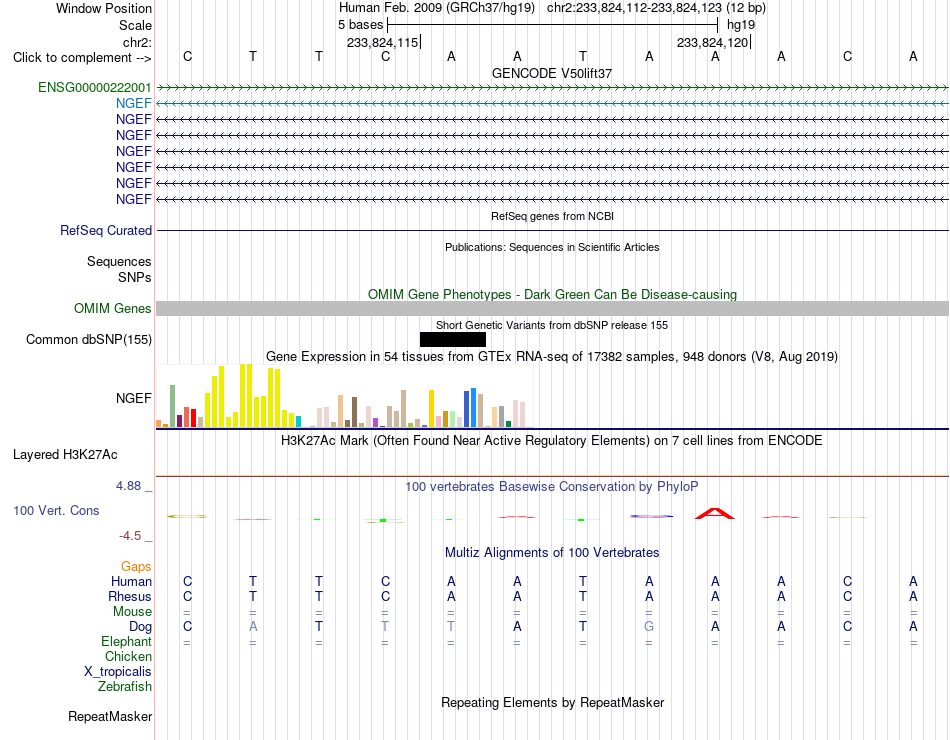This screenshot has width=950, height=740.
Task: Click the GTEx Gene Expression track title
Action: pyautogui.click(x=552, y=356)
